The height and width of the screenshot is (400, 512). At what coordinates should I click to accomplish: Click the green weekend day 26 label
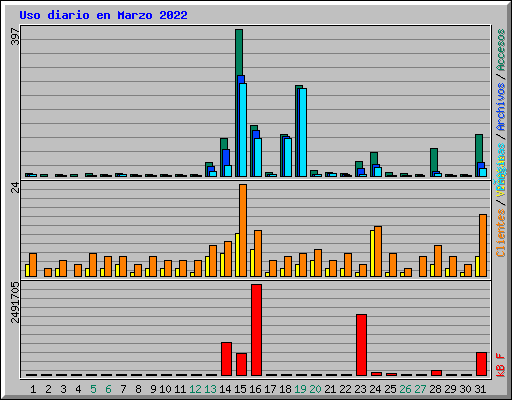405,389
